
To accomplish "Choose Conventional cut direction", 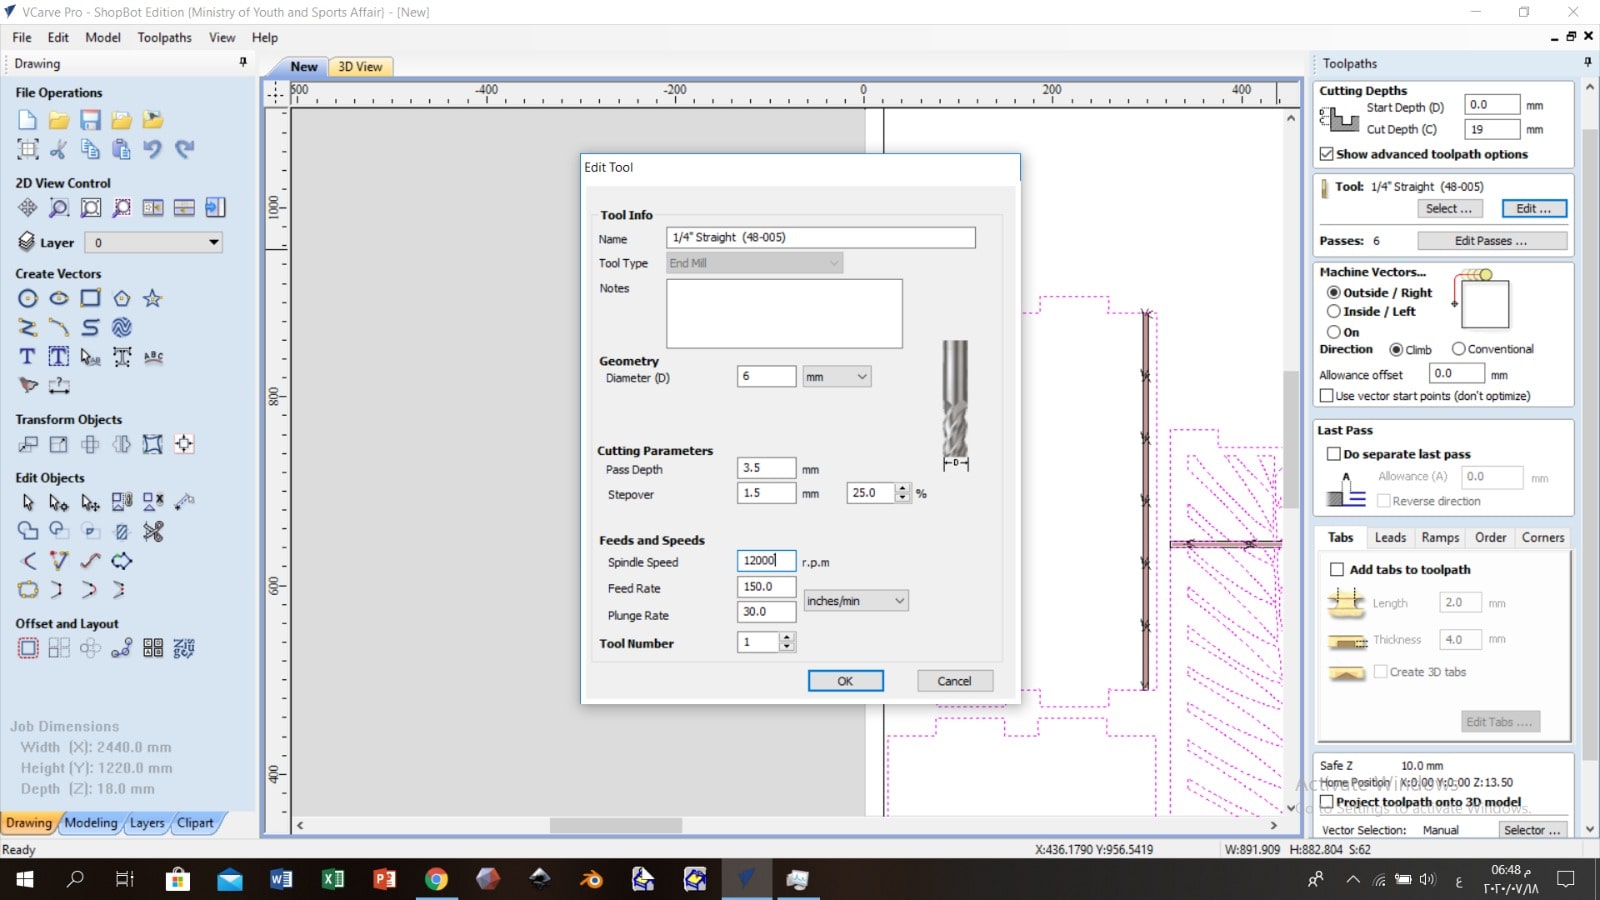I will coord(1458,349).
